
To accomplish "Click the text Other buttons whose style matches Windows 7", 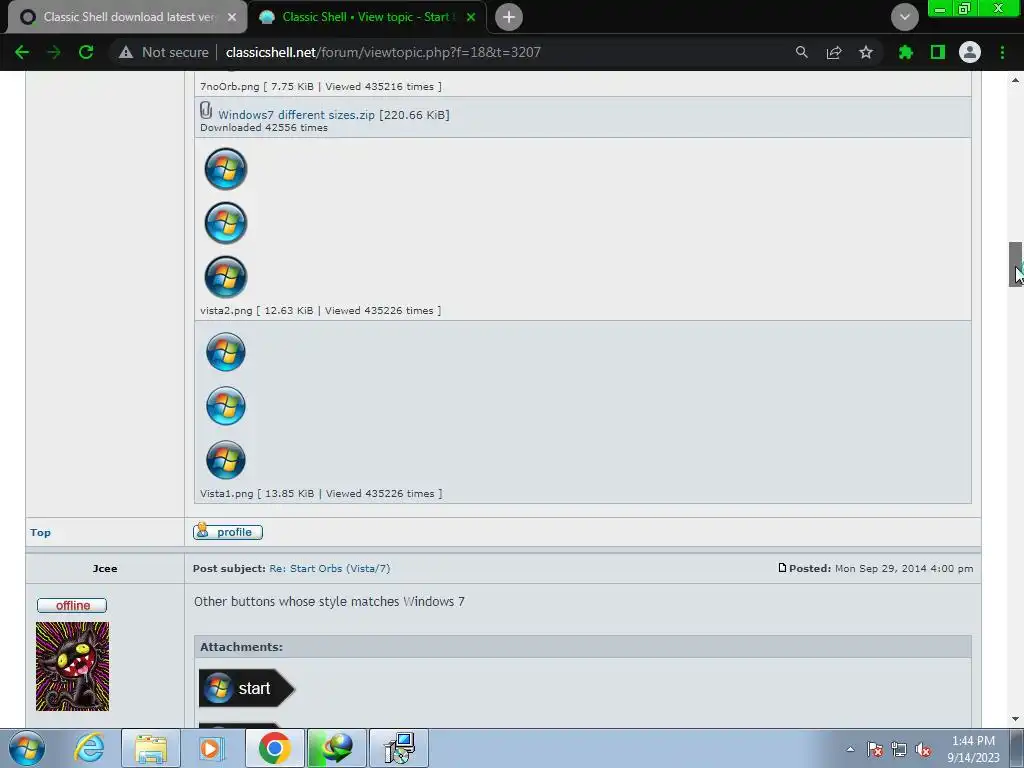I will point(329,601).
